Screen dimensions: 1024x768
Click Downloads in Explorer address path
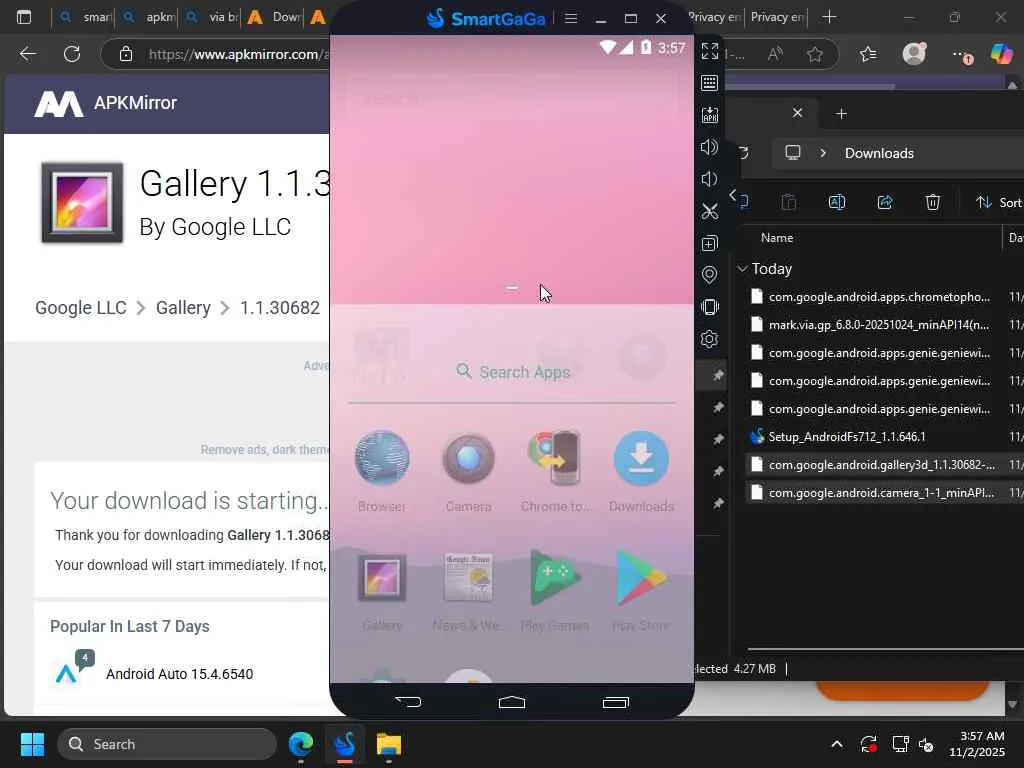(879, 153)
